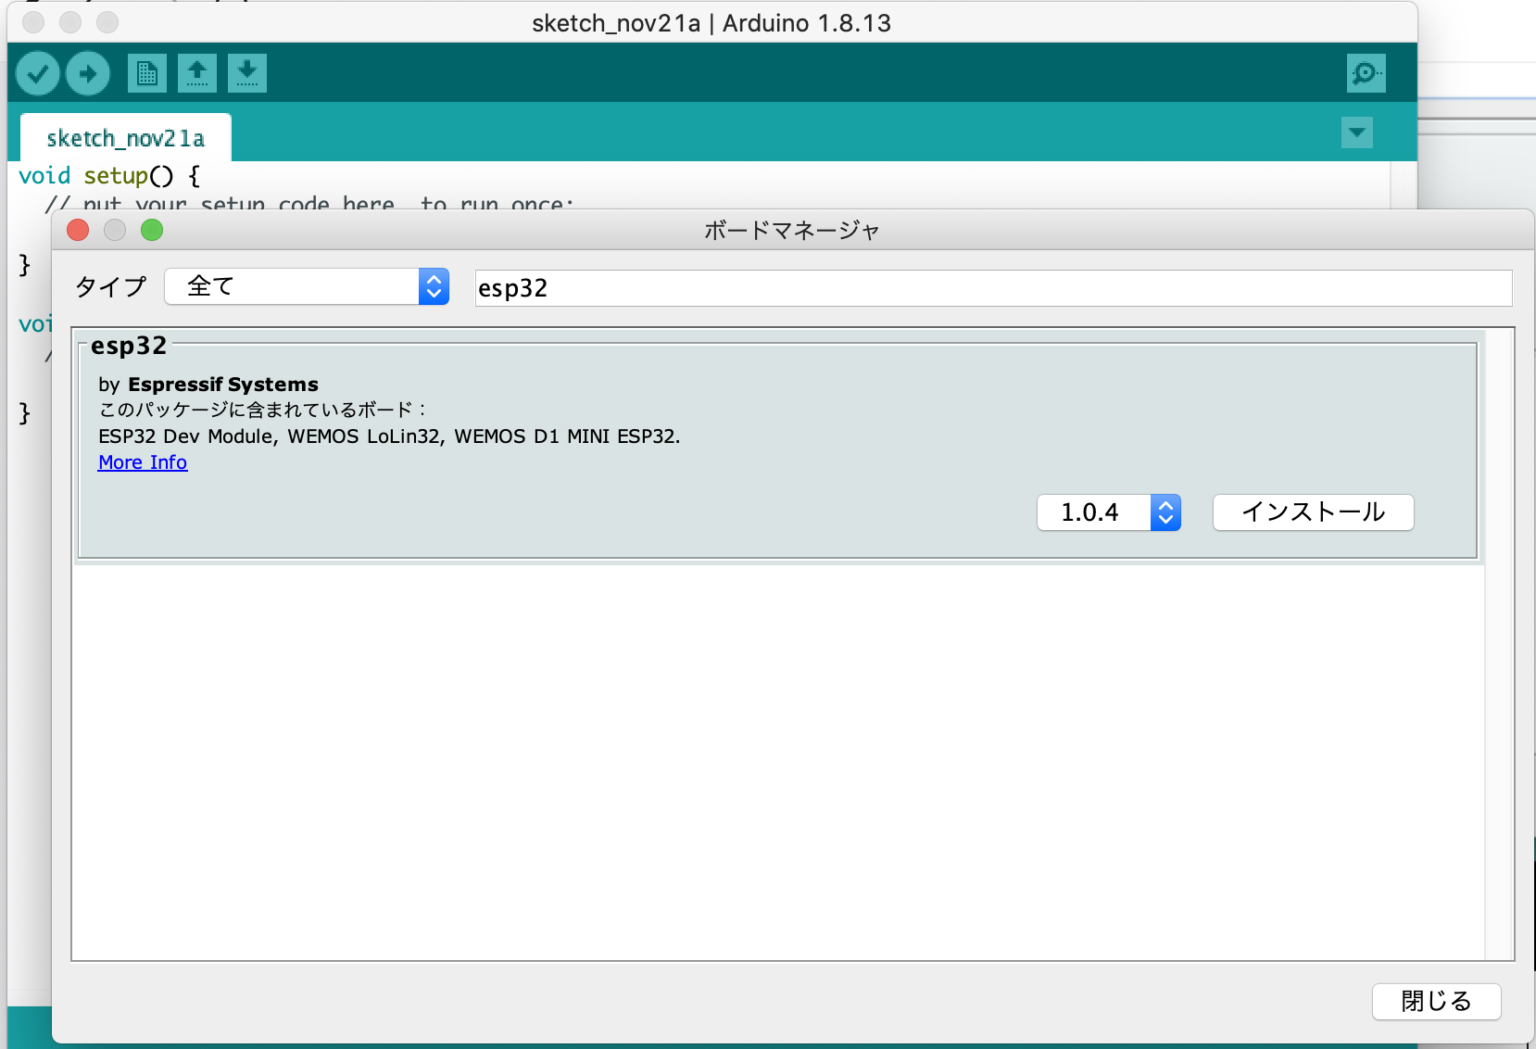Select the version stepper up arrow
The height and width of the screenshot is (1049, 1536).
click(1165, 506)
